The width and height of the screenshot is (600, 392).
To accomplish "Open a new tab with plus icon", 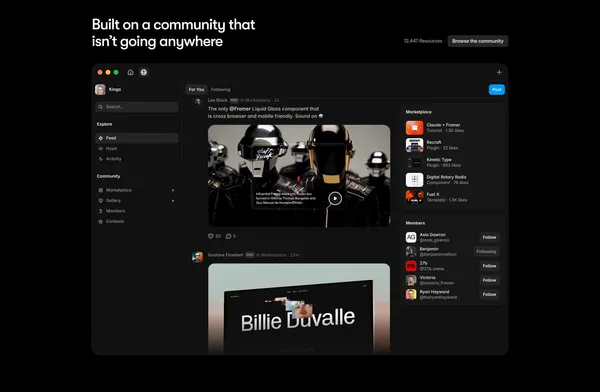I will pyautogui.click(x=499, y=72).
